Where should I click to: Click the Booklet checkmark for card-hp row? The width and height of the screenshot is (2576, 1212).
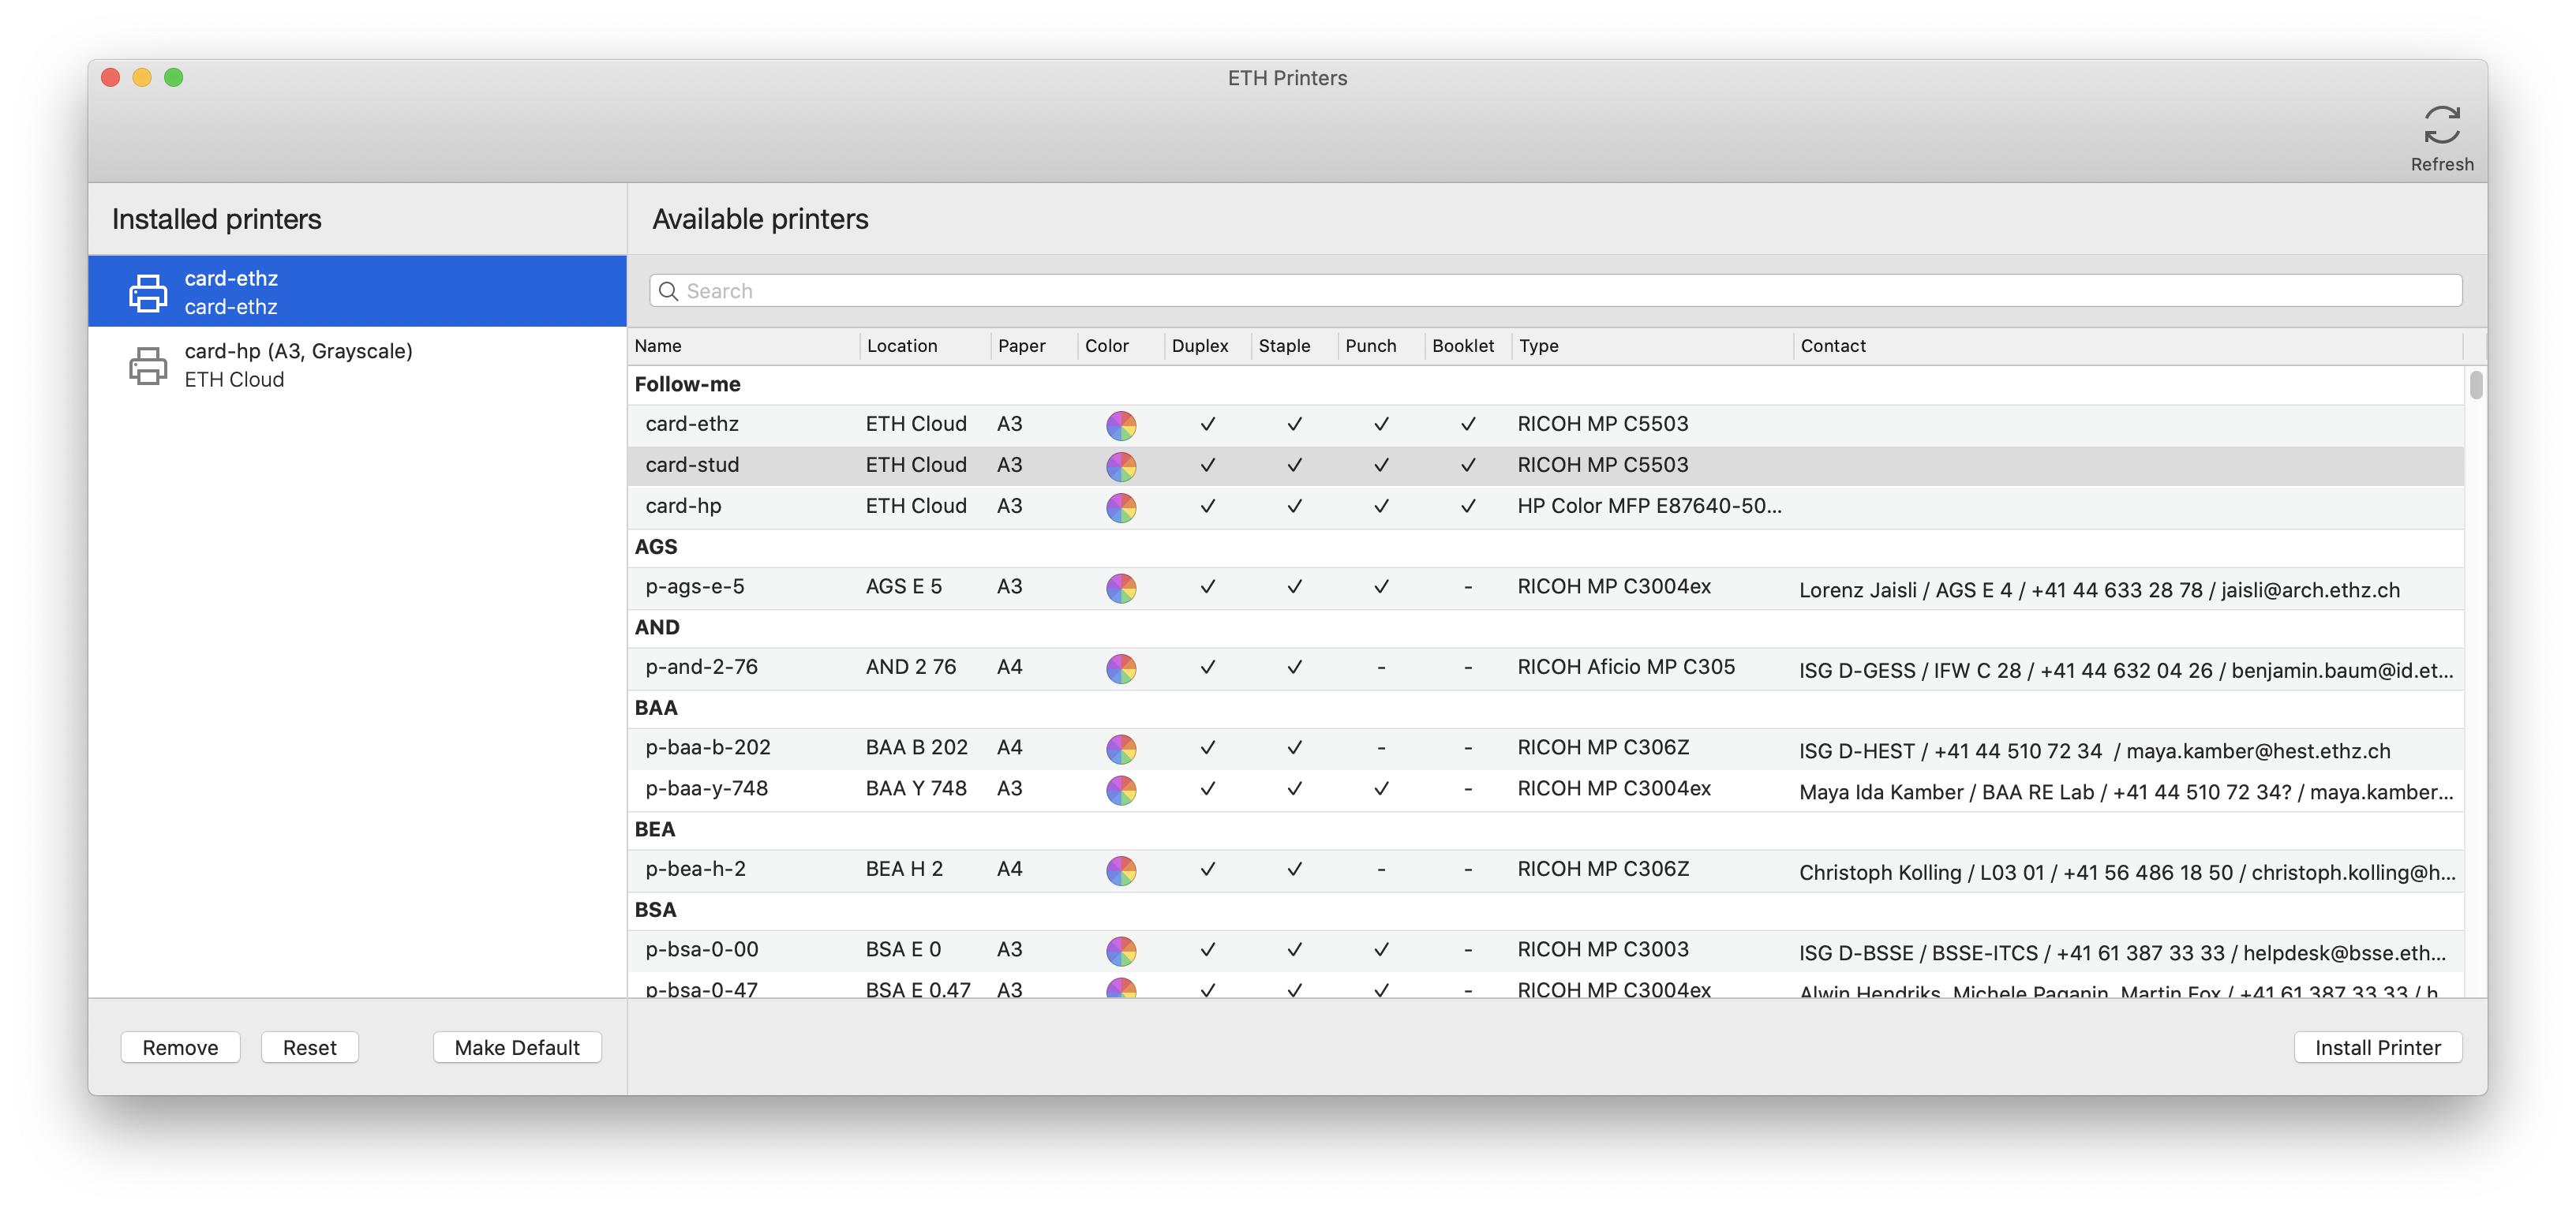pos(1467,506)
